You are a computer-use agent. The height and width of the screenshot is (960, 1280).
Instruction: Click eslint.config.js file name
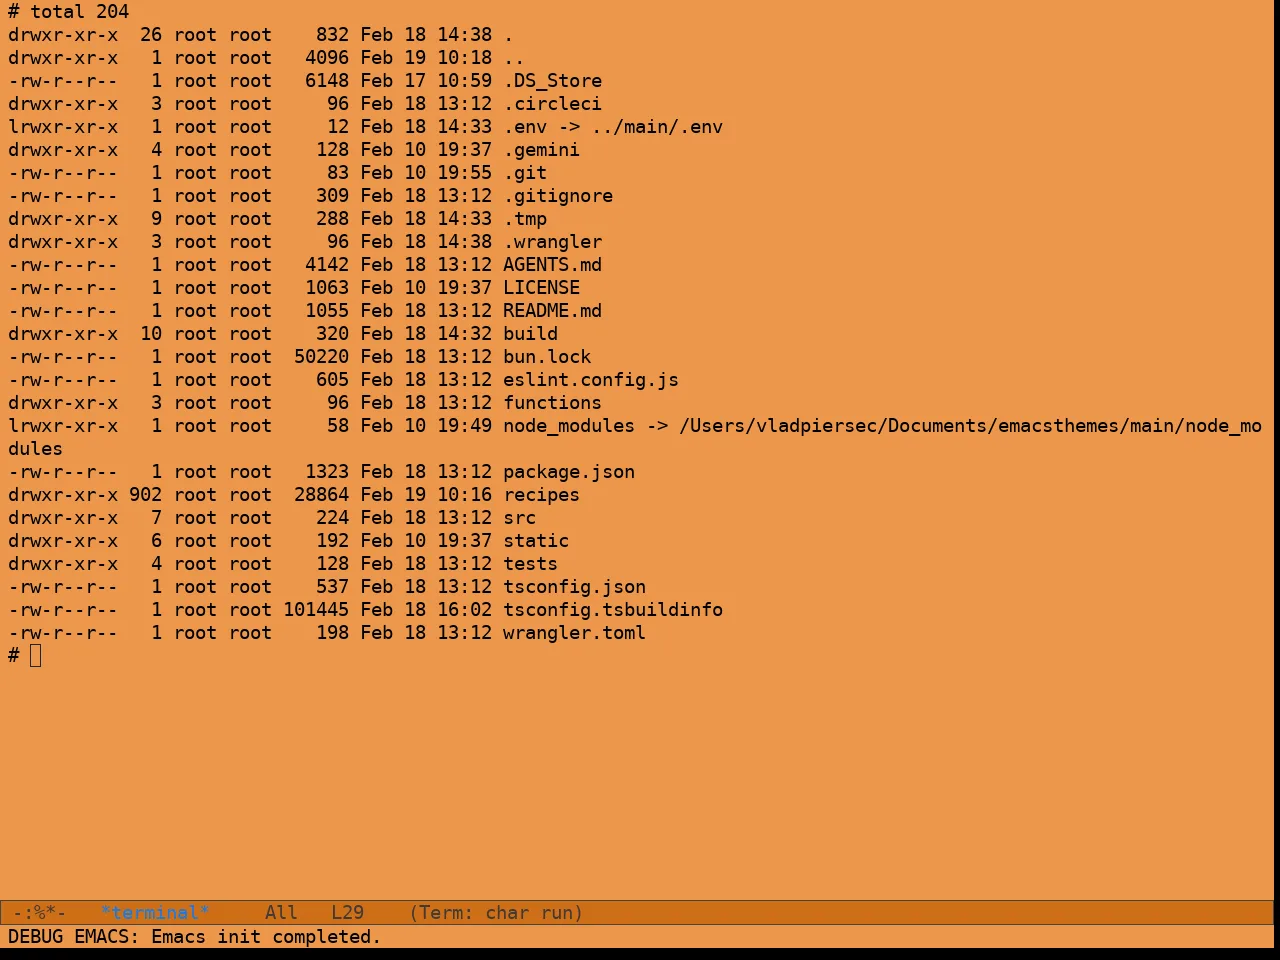(591, 380)
